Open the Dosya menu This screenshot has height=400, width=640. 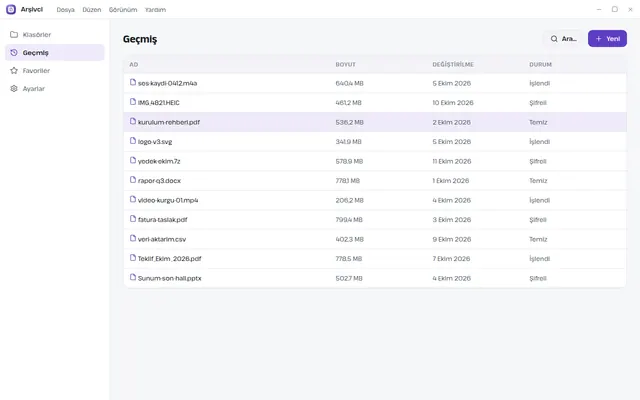tap(65, 10)
